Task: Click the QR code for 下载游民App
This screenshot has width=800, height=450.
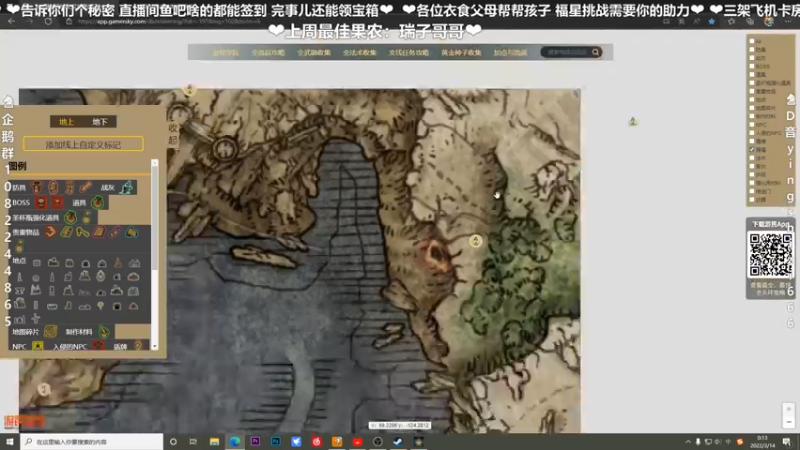Action: pos(770,255)
